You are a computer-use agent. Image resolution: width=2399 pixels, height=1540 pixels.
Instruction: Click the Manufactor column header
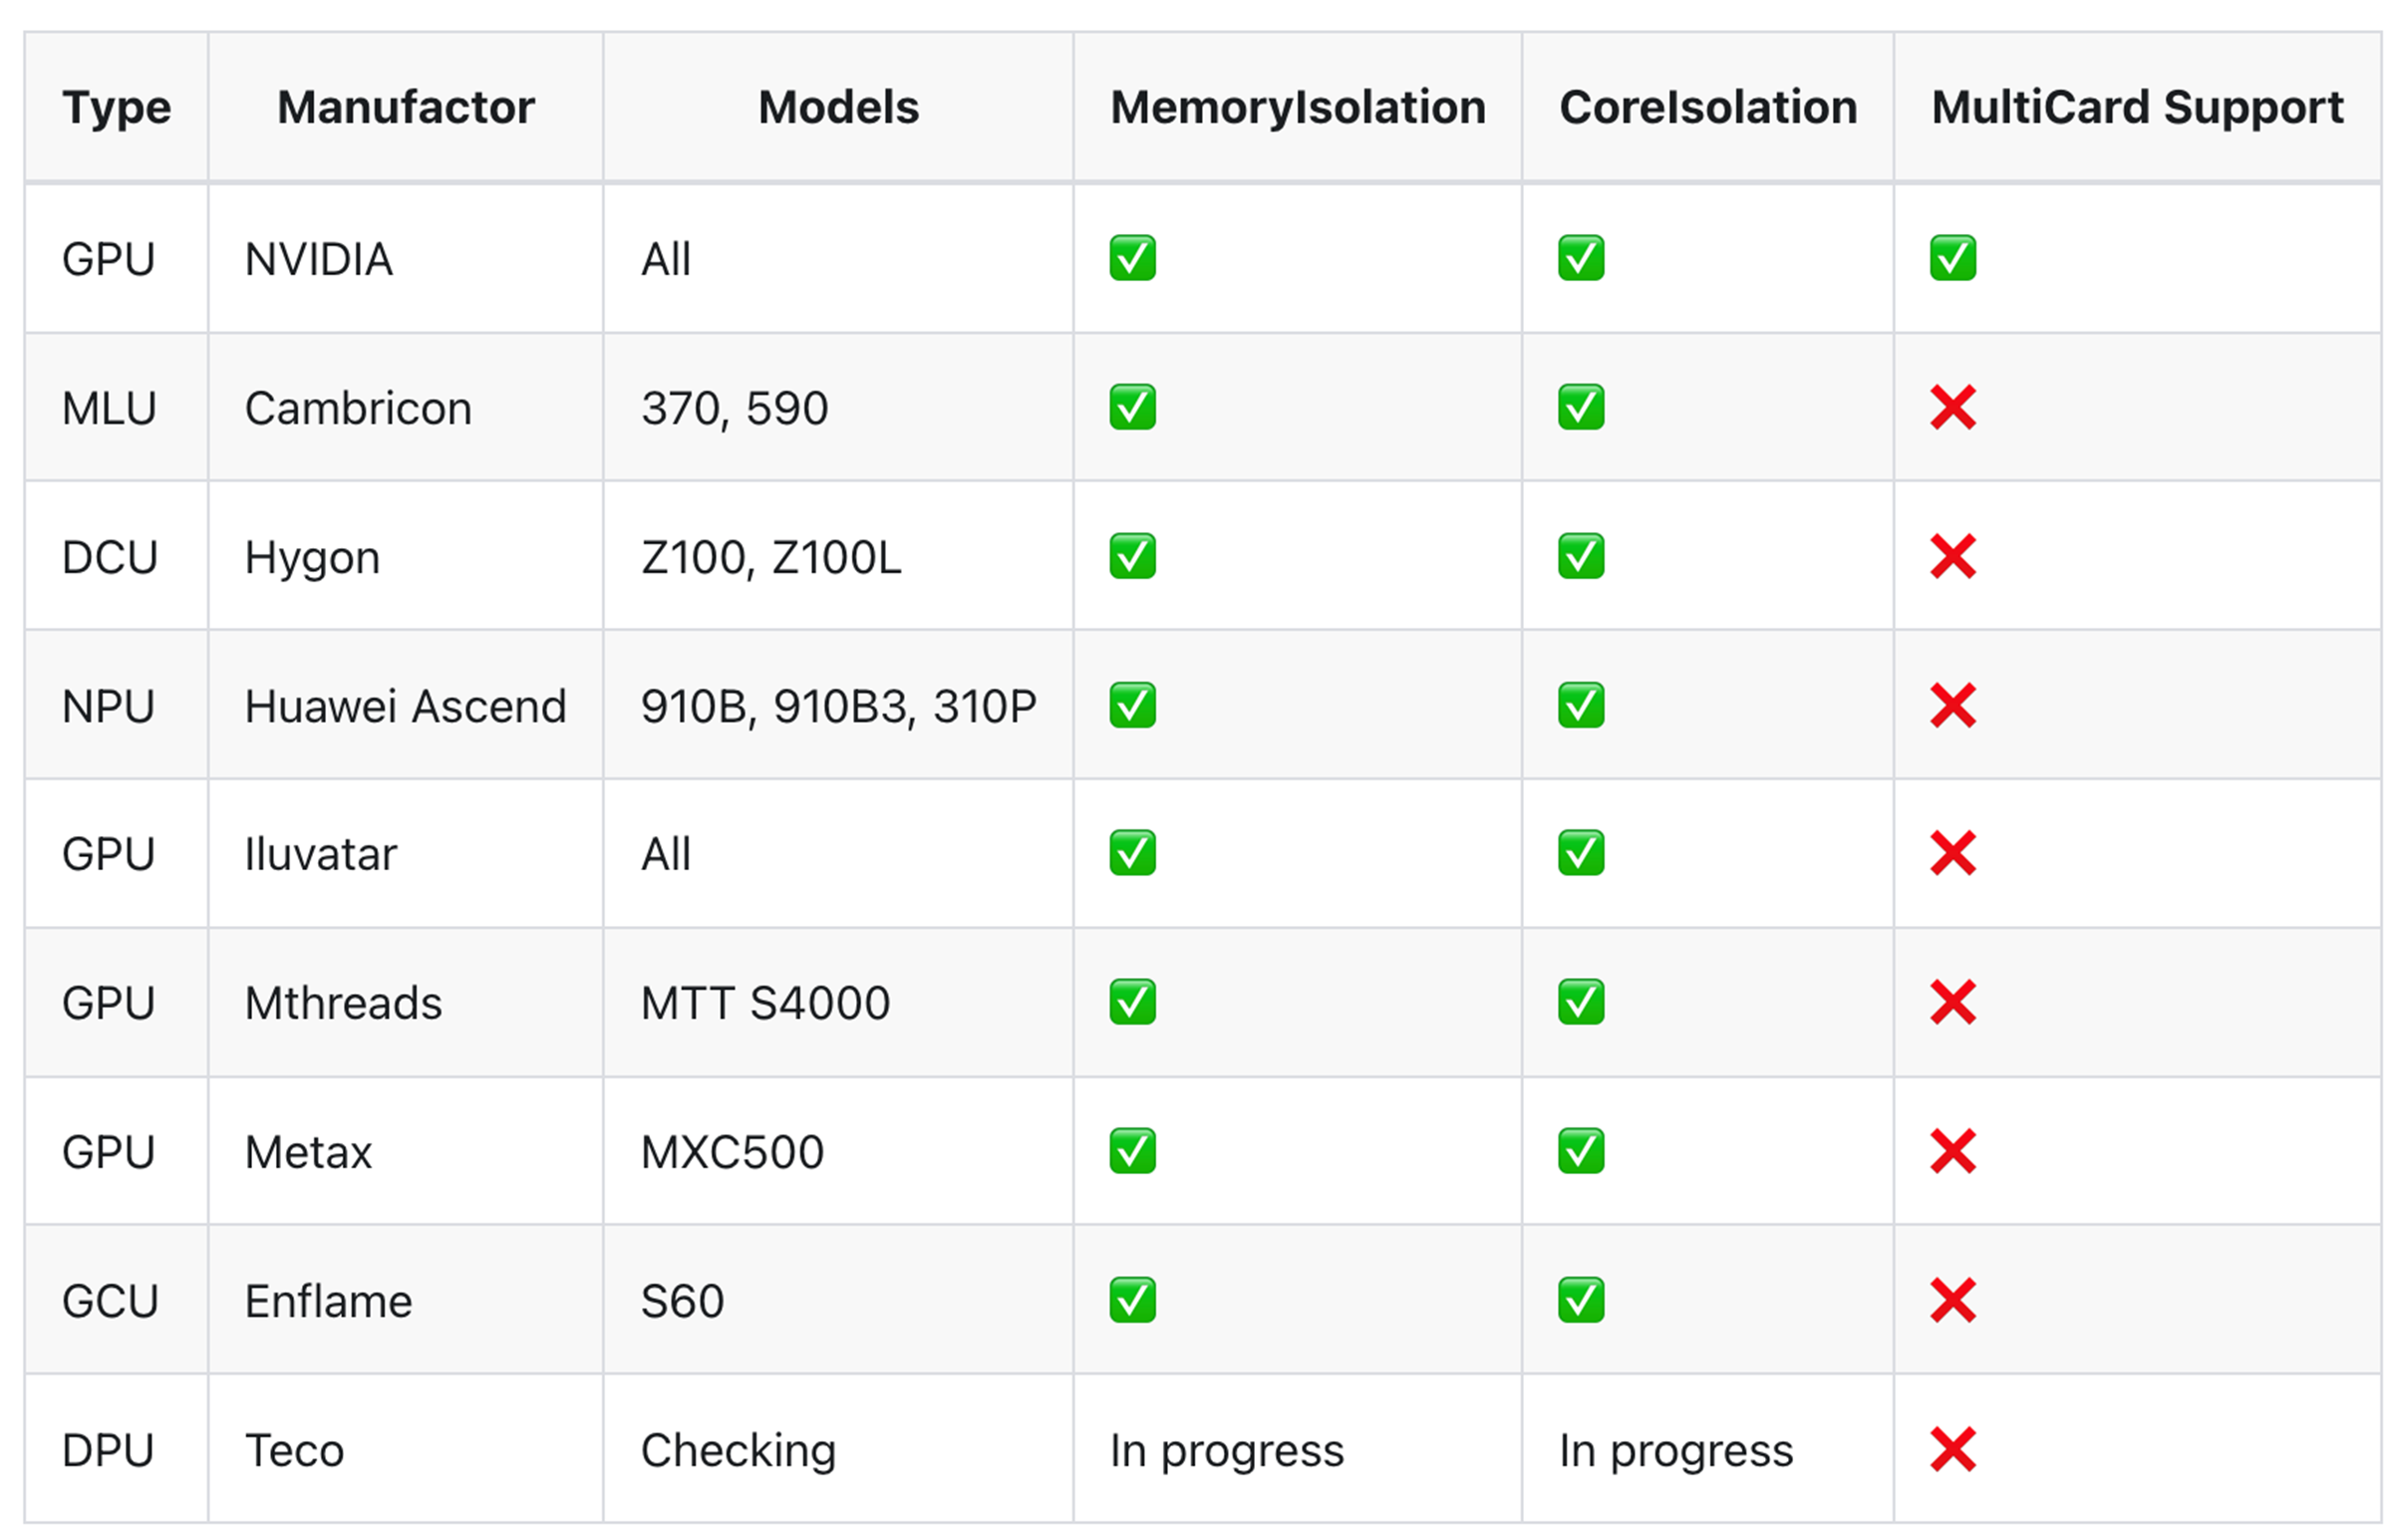[x=405, y=107]
